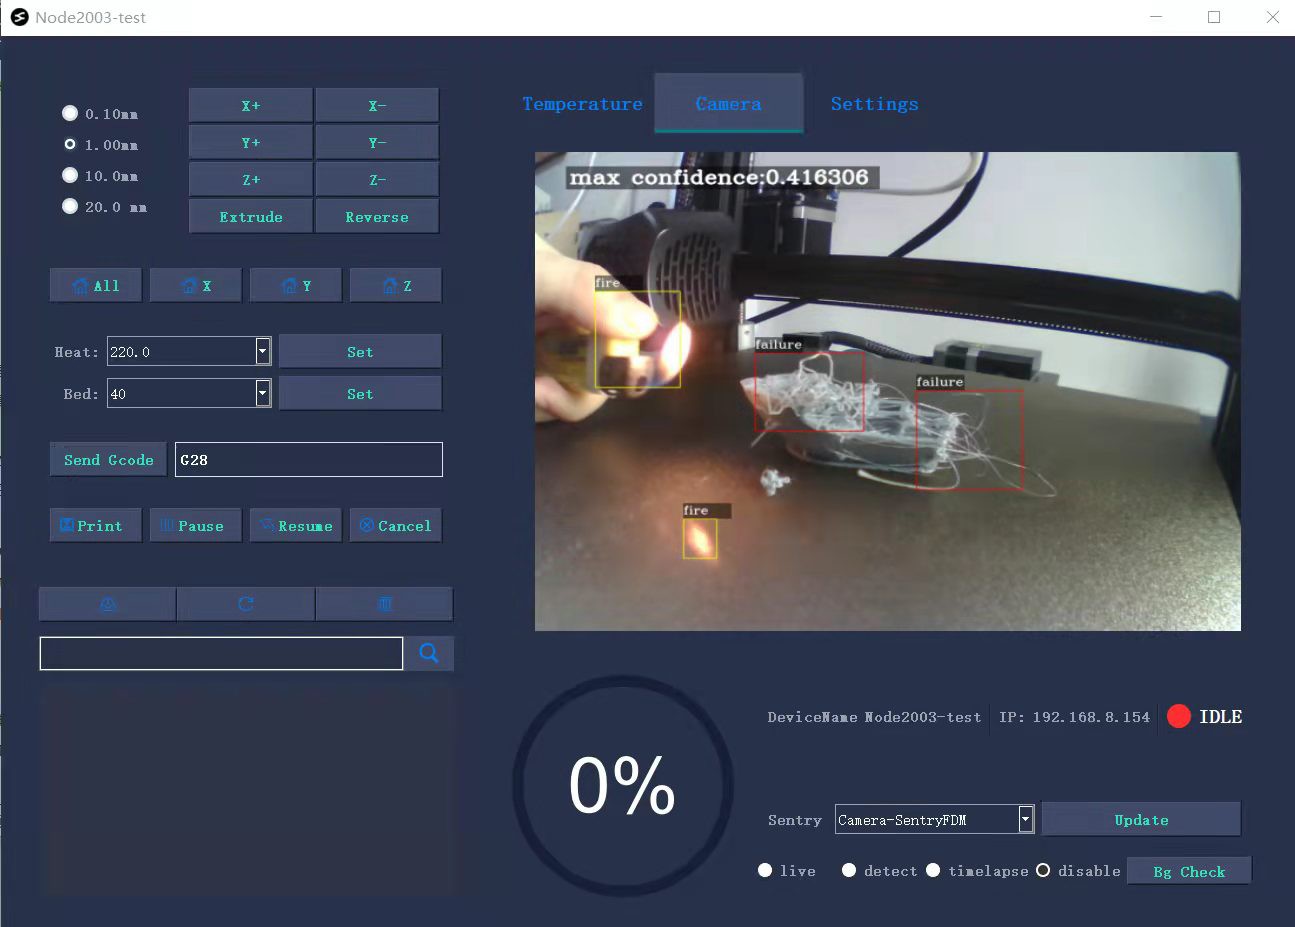The height and width of the screenshot is (927, 1295).
Task: Enable detect sentry mode
Action: 849,870
